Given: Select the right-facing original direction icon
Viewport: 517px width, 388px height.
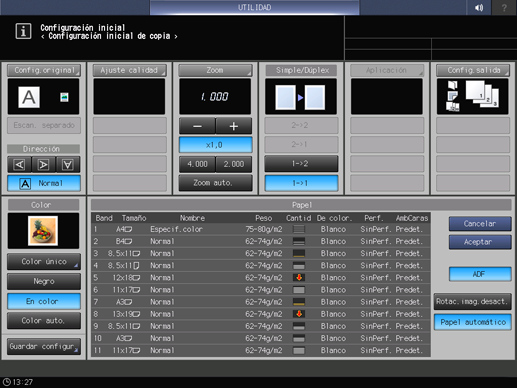Looking at the screenshot, I should coord(43,165).
